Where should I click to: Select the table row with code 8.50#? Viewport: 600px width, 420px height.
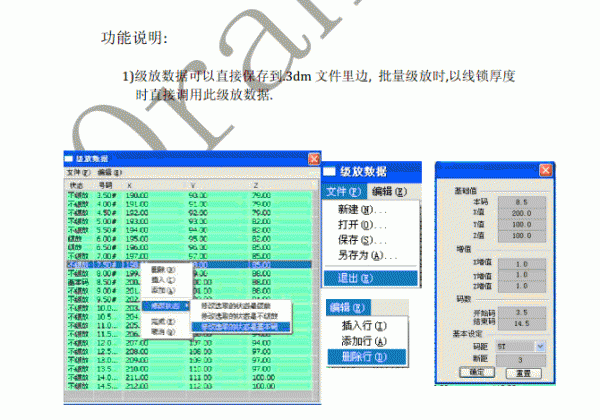click(x=189, y=282)
